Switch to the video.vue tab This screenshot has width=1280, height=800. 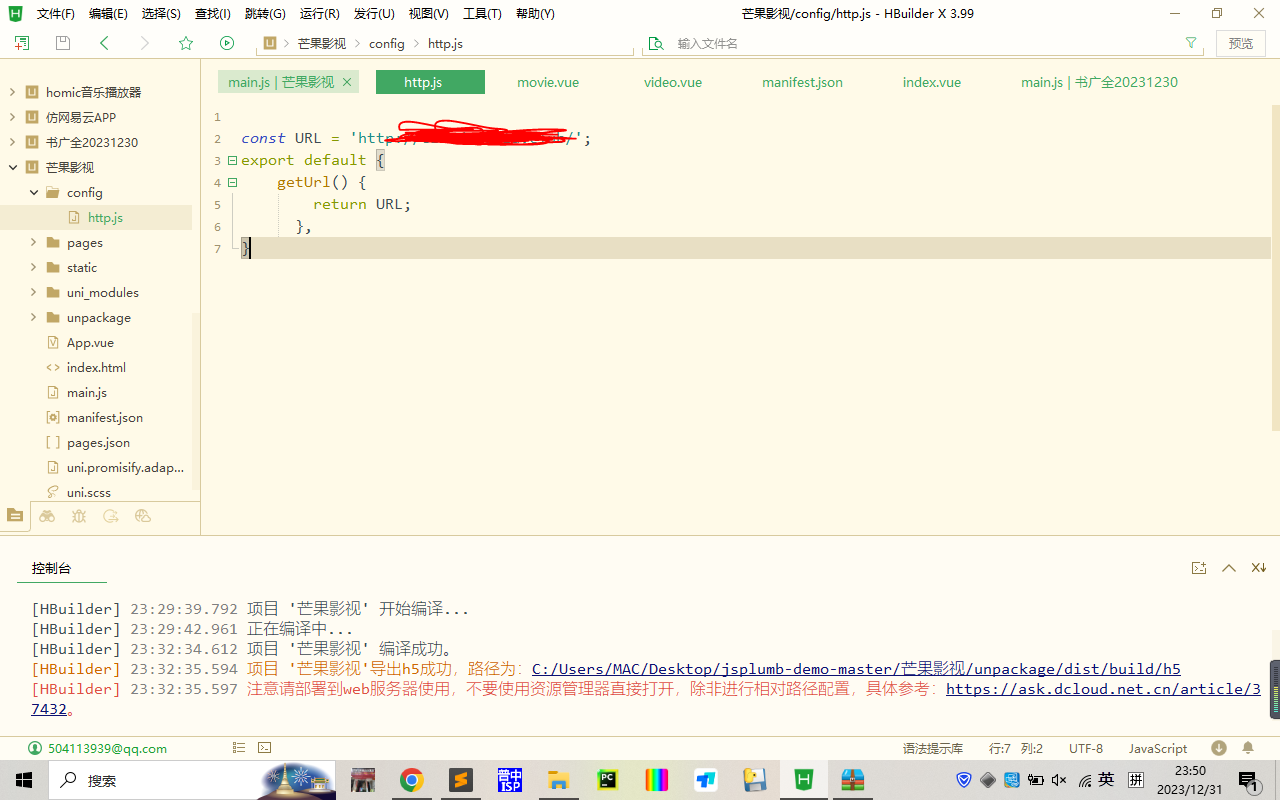click(673, 82)
